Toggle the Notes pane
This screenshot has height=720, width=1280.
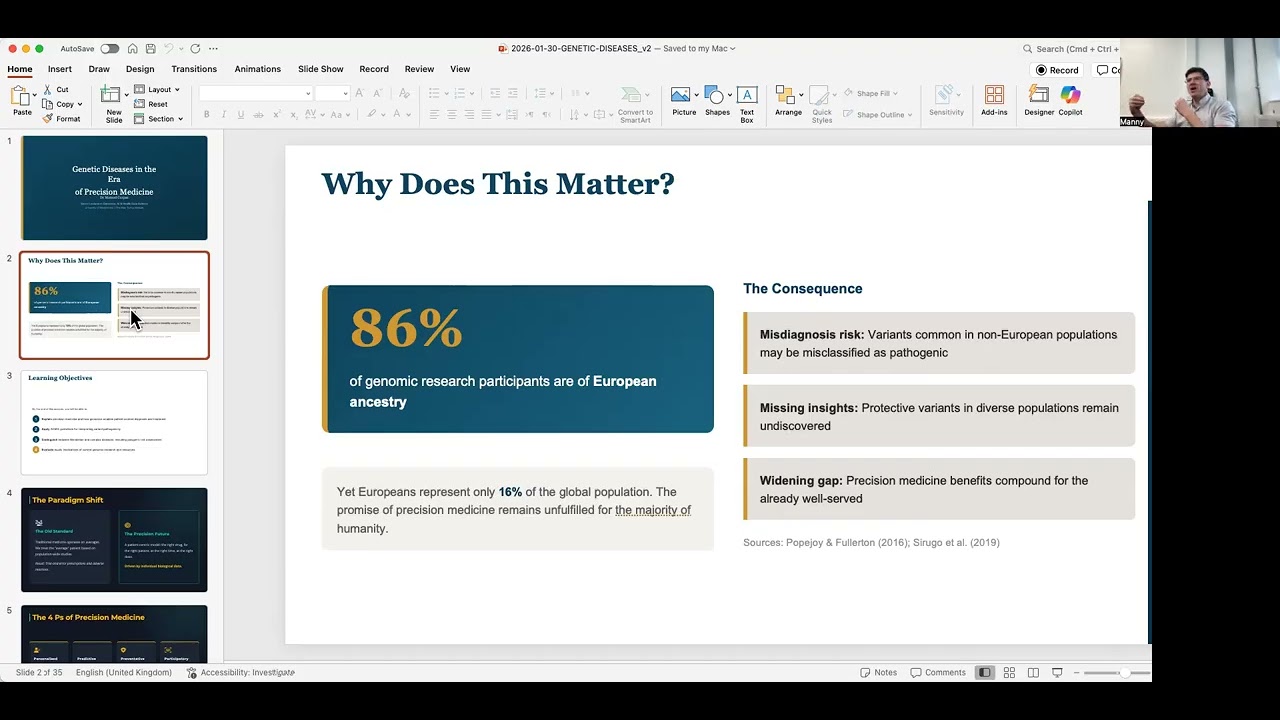pos(879,673)
